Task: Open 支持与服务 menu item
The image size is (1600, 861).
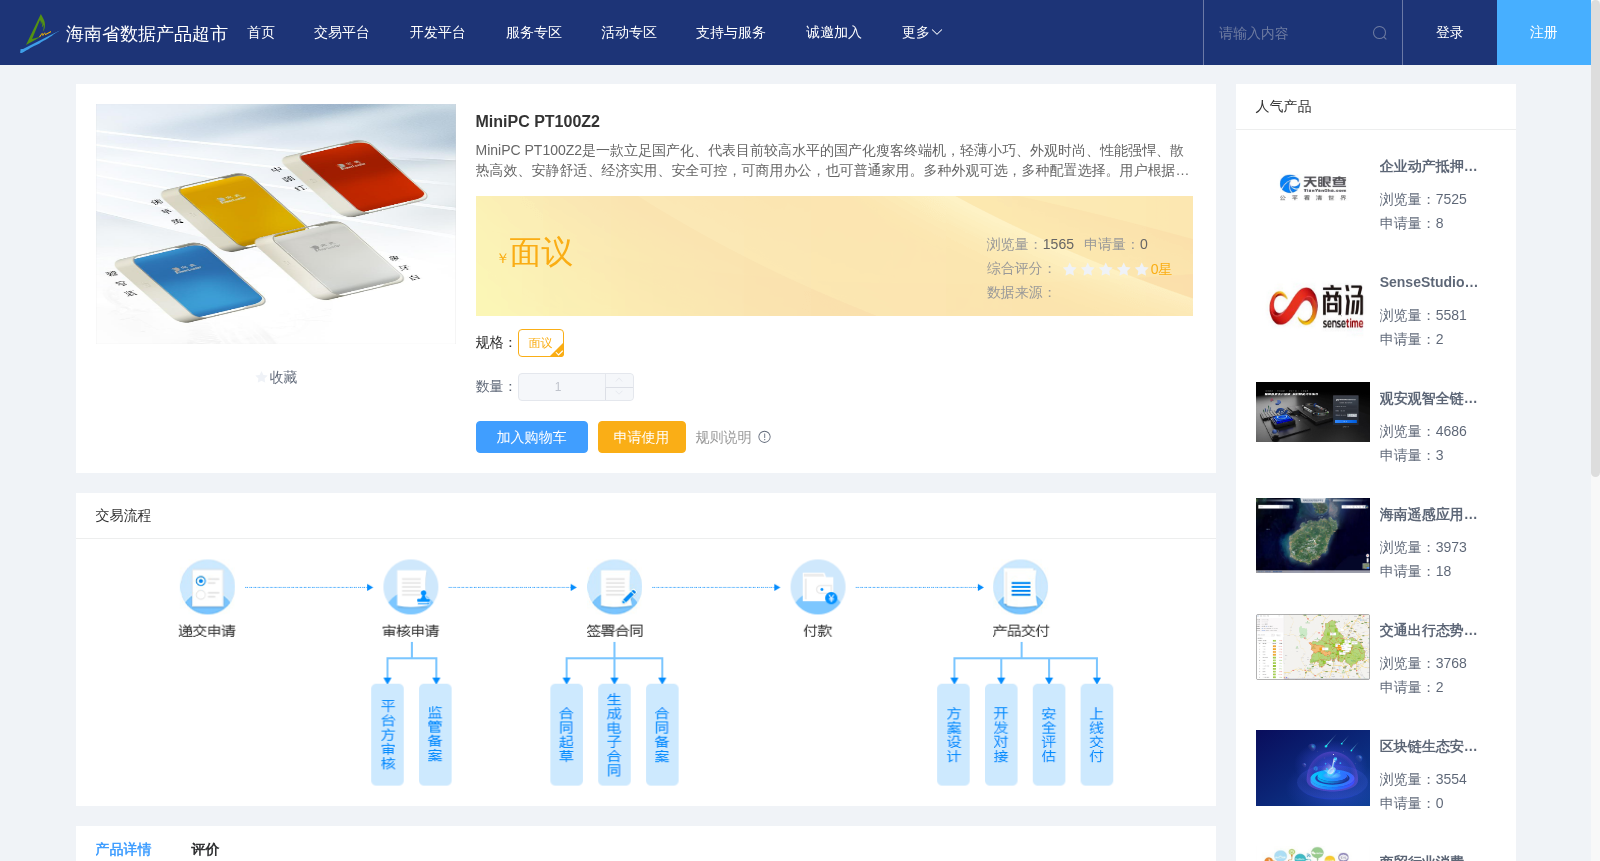Action: click(731, 33)
